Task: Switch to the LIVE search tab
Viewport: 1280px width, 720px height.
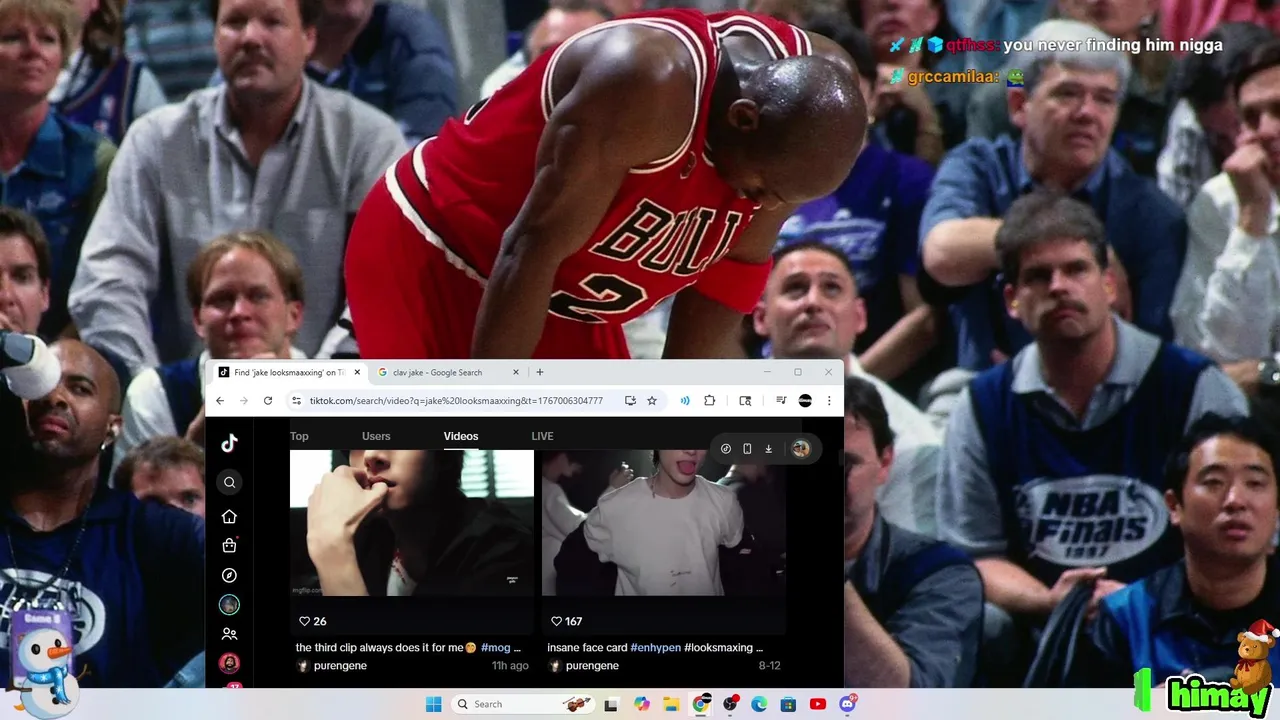Action: coord(542,436)
